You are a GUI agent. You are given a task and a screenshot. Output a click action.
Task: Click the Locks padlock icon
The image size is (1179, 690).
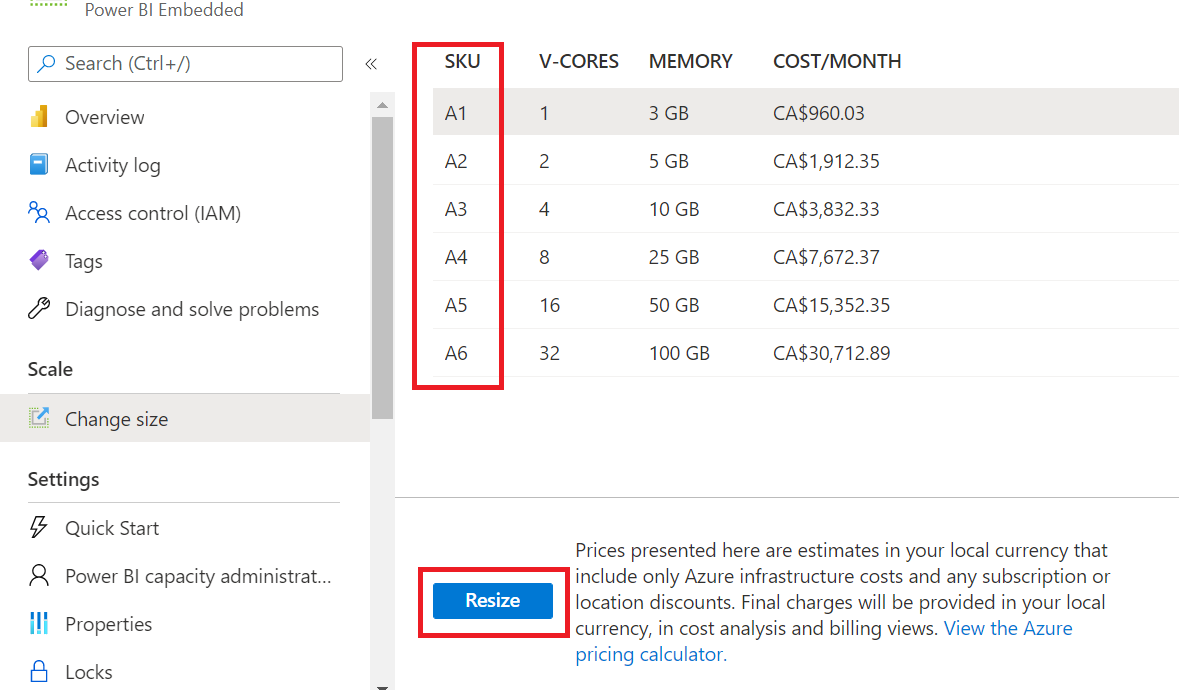pyautogui.click(x=39, y=671)
